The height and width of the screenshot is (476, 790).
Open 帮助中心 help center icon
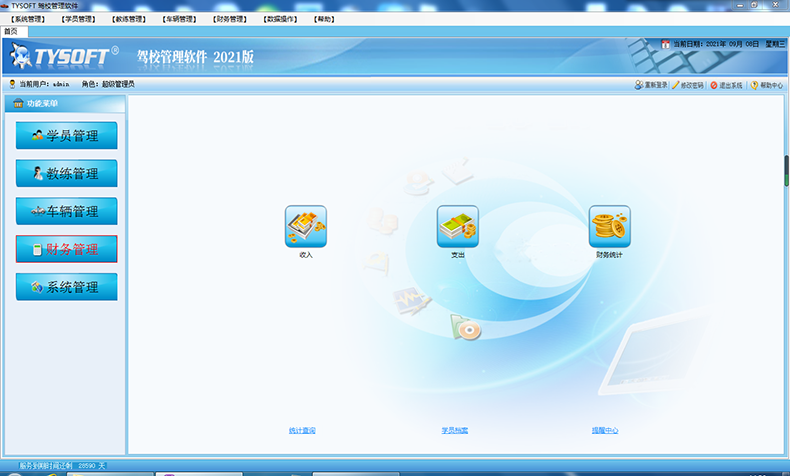754,85
